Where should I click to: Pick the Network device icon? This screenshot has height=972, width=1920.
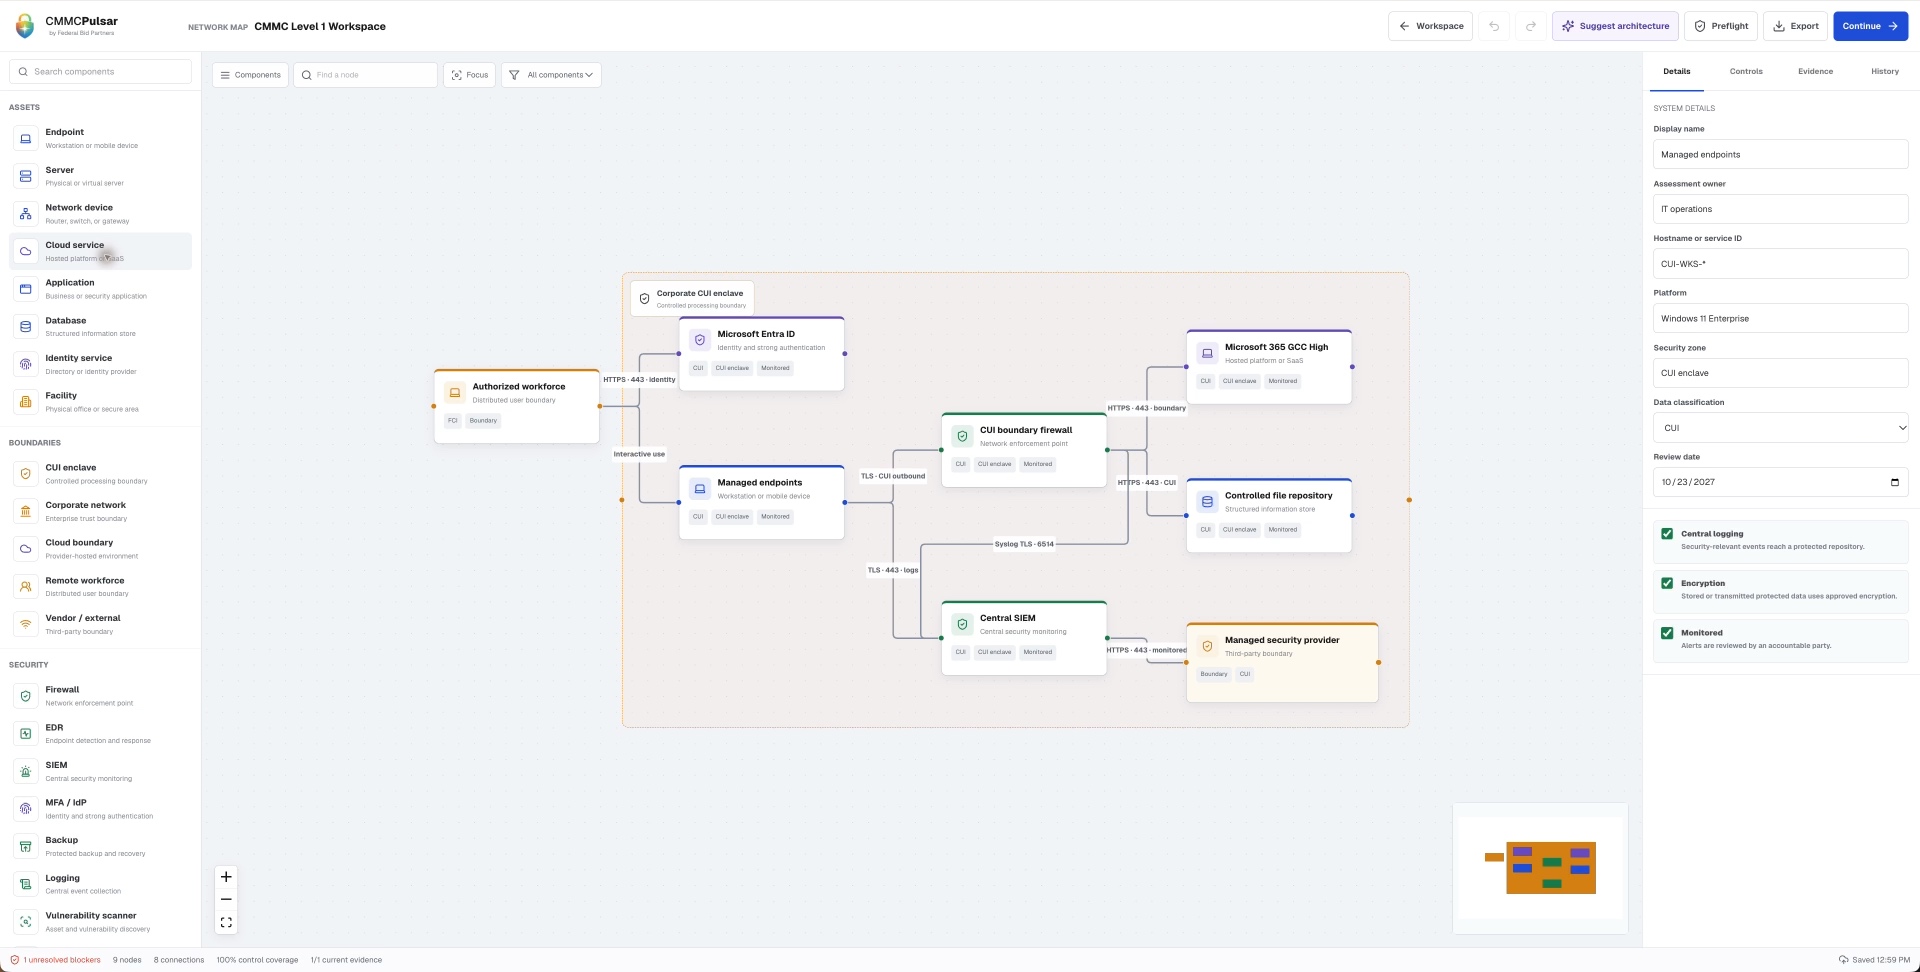(x=26, y=214)
